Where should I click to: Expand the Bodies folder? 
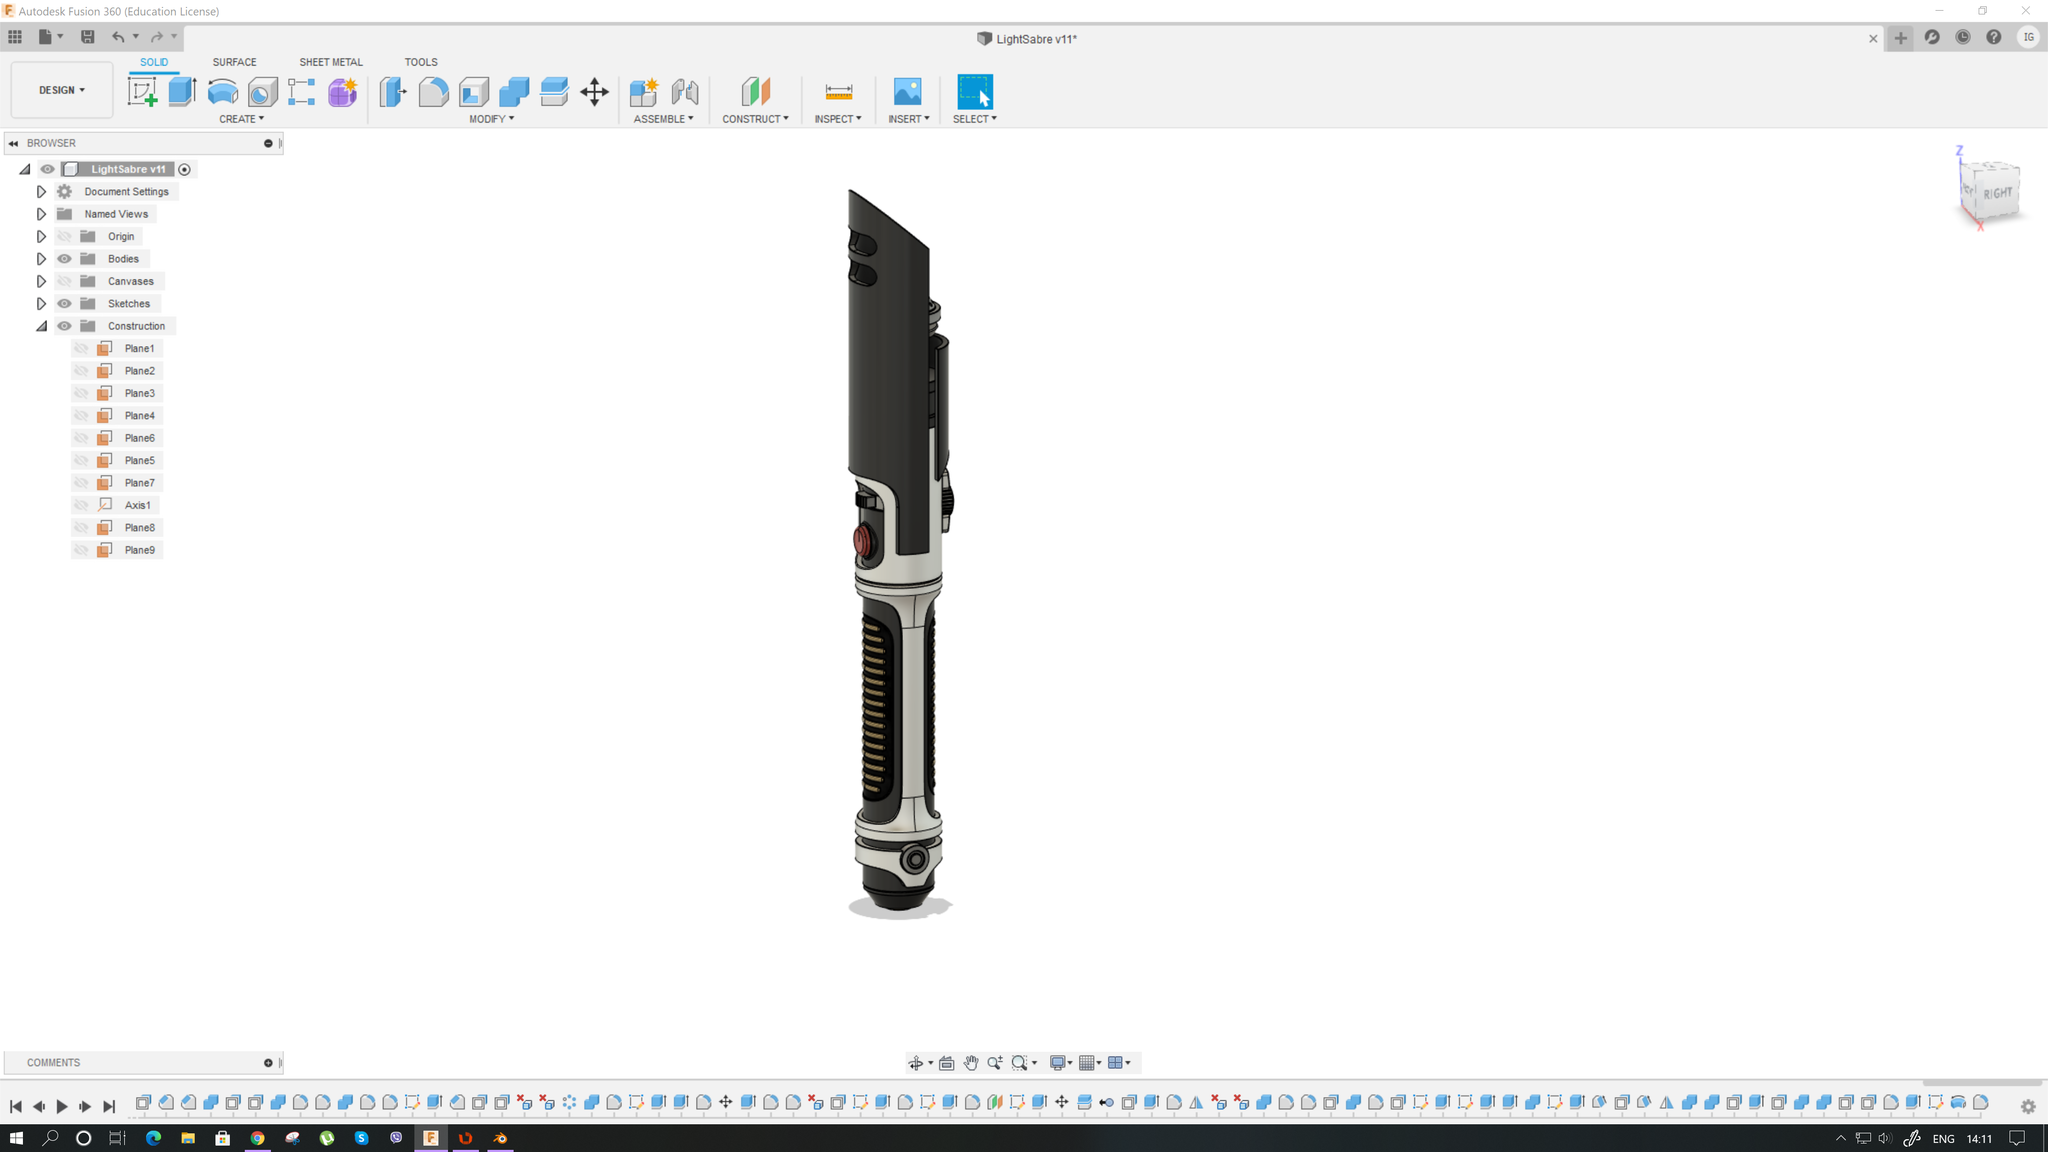coord(41,259)
